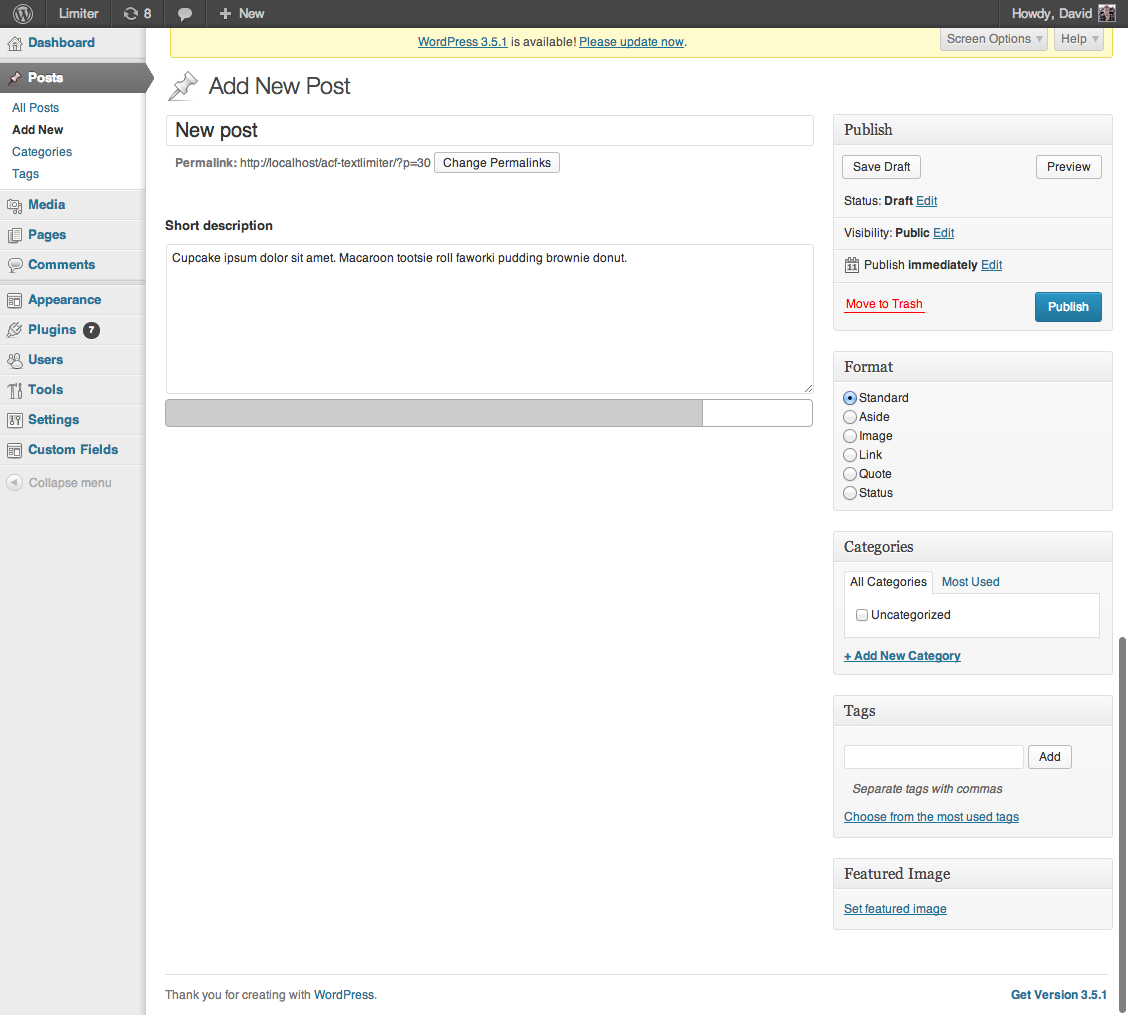Viewport: 1128px width, 1015px height.
Task: Click the Settings icon in sidebar
Action: point(14,420)
